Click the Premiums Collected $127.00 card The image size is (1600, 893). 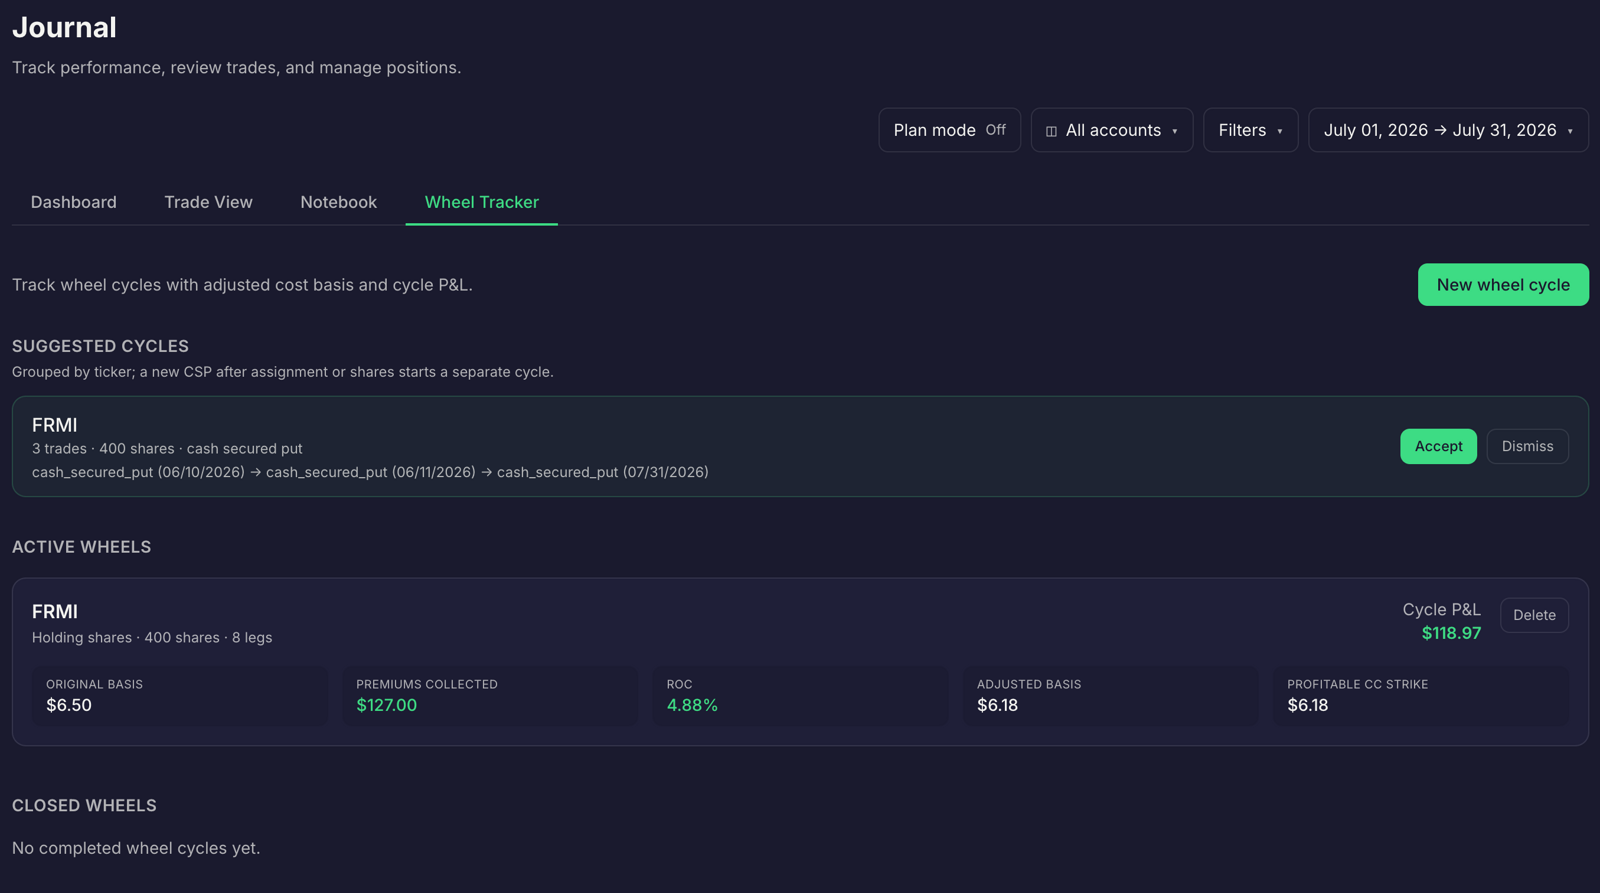pos(490,695)
